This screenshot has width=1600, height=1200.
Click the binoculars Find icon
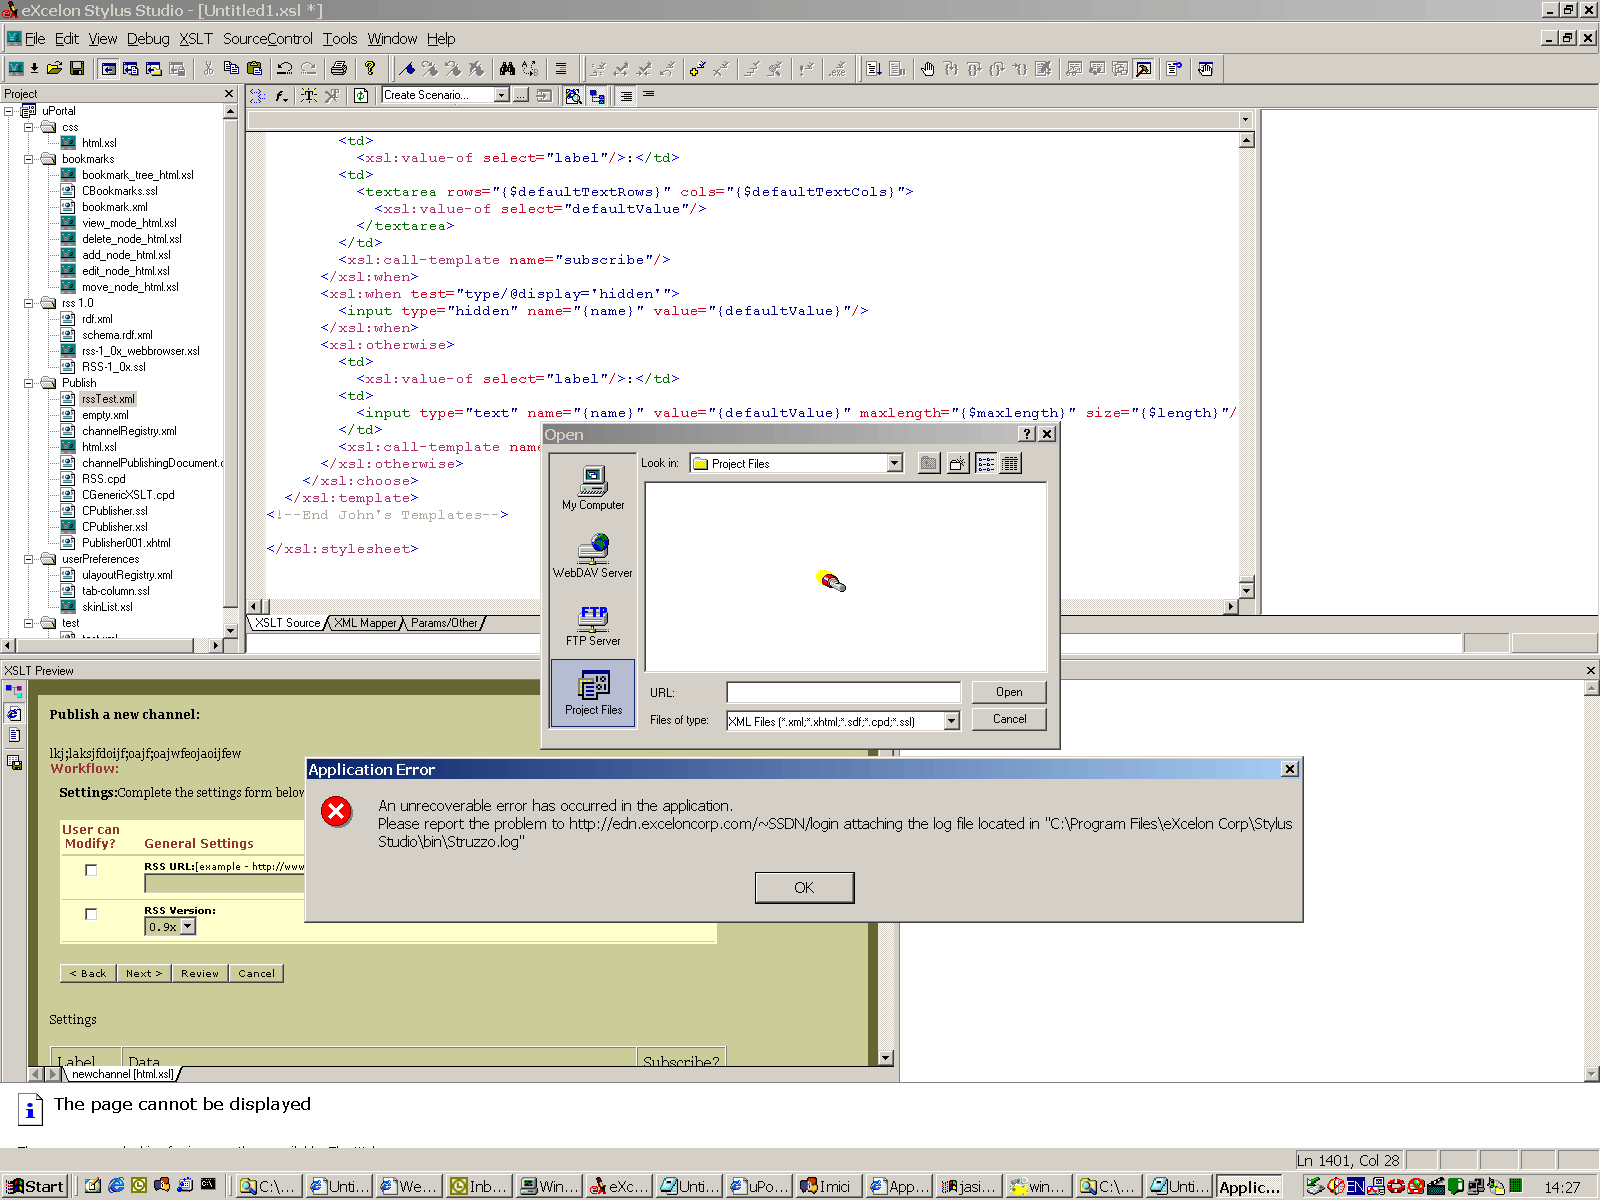tap(507, 69)
